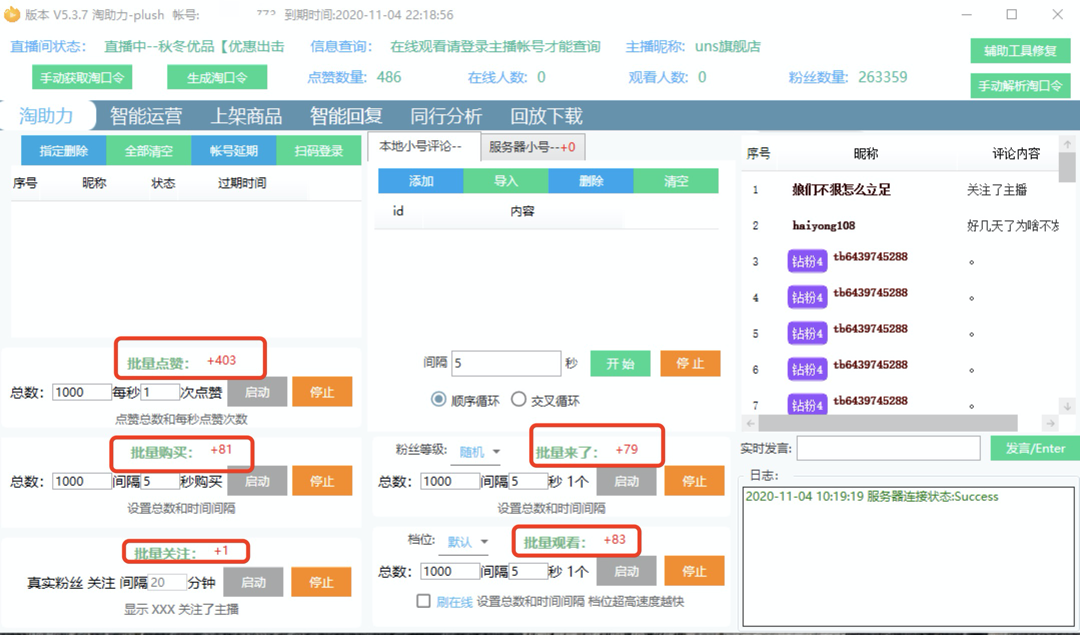This screenshot has width=1080, height=635.
Task: Open the 服务器小号 tab
Action: pyautogui.click(x=532, y=147)
